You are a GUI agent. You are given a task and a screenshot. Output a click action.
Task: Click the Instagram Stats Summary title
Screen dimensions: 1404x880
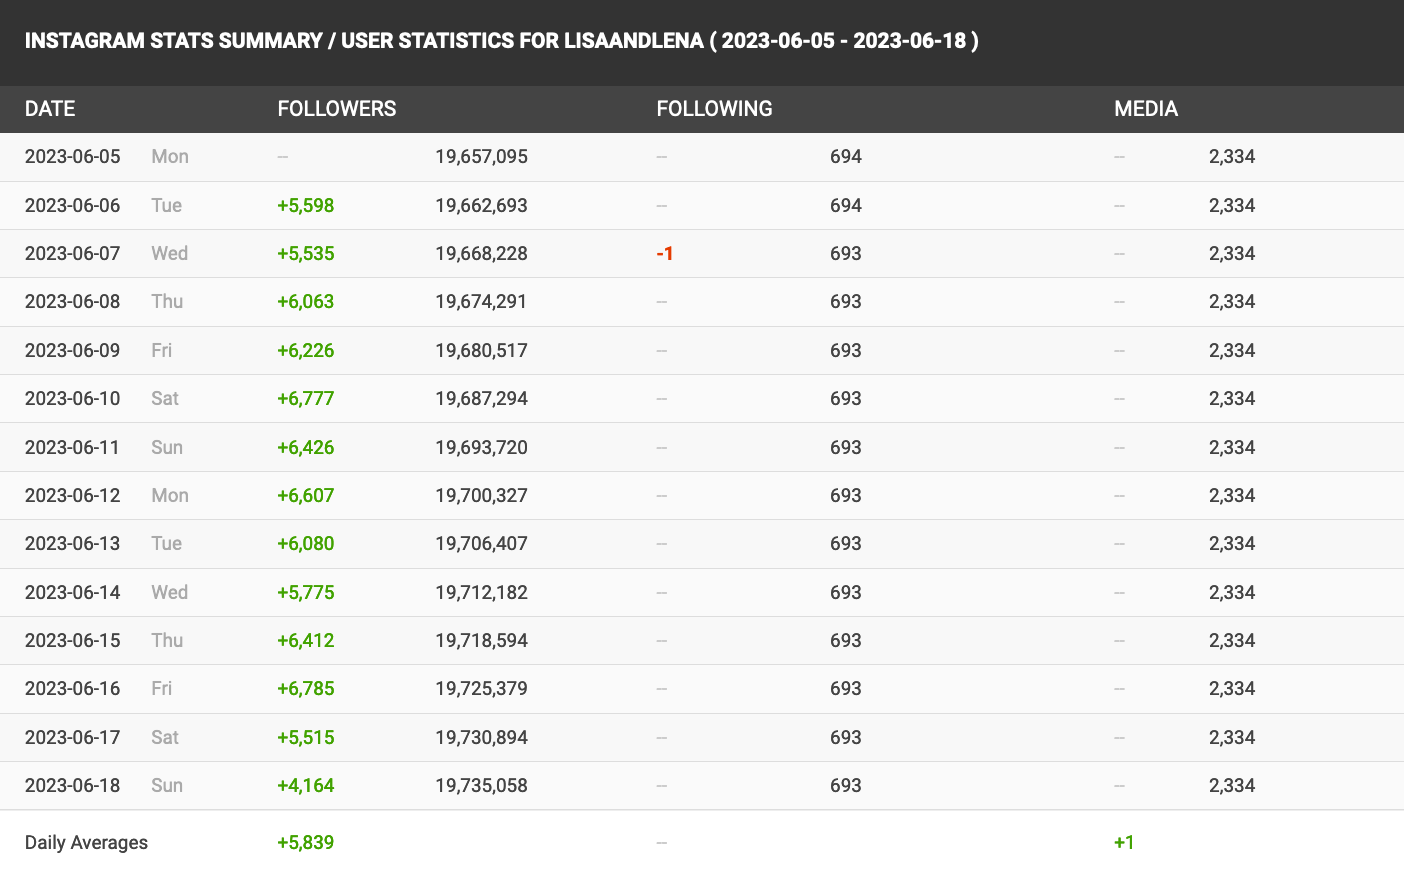coord(501,41)
